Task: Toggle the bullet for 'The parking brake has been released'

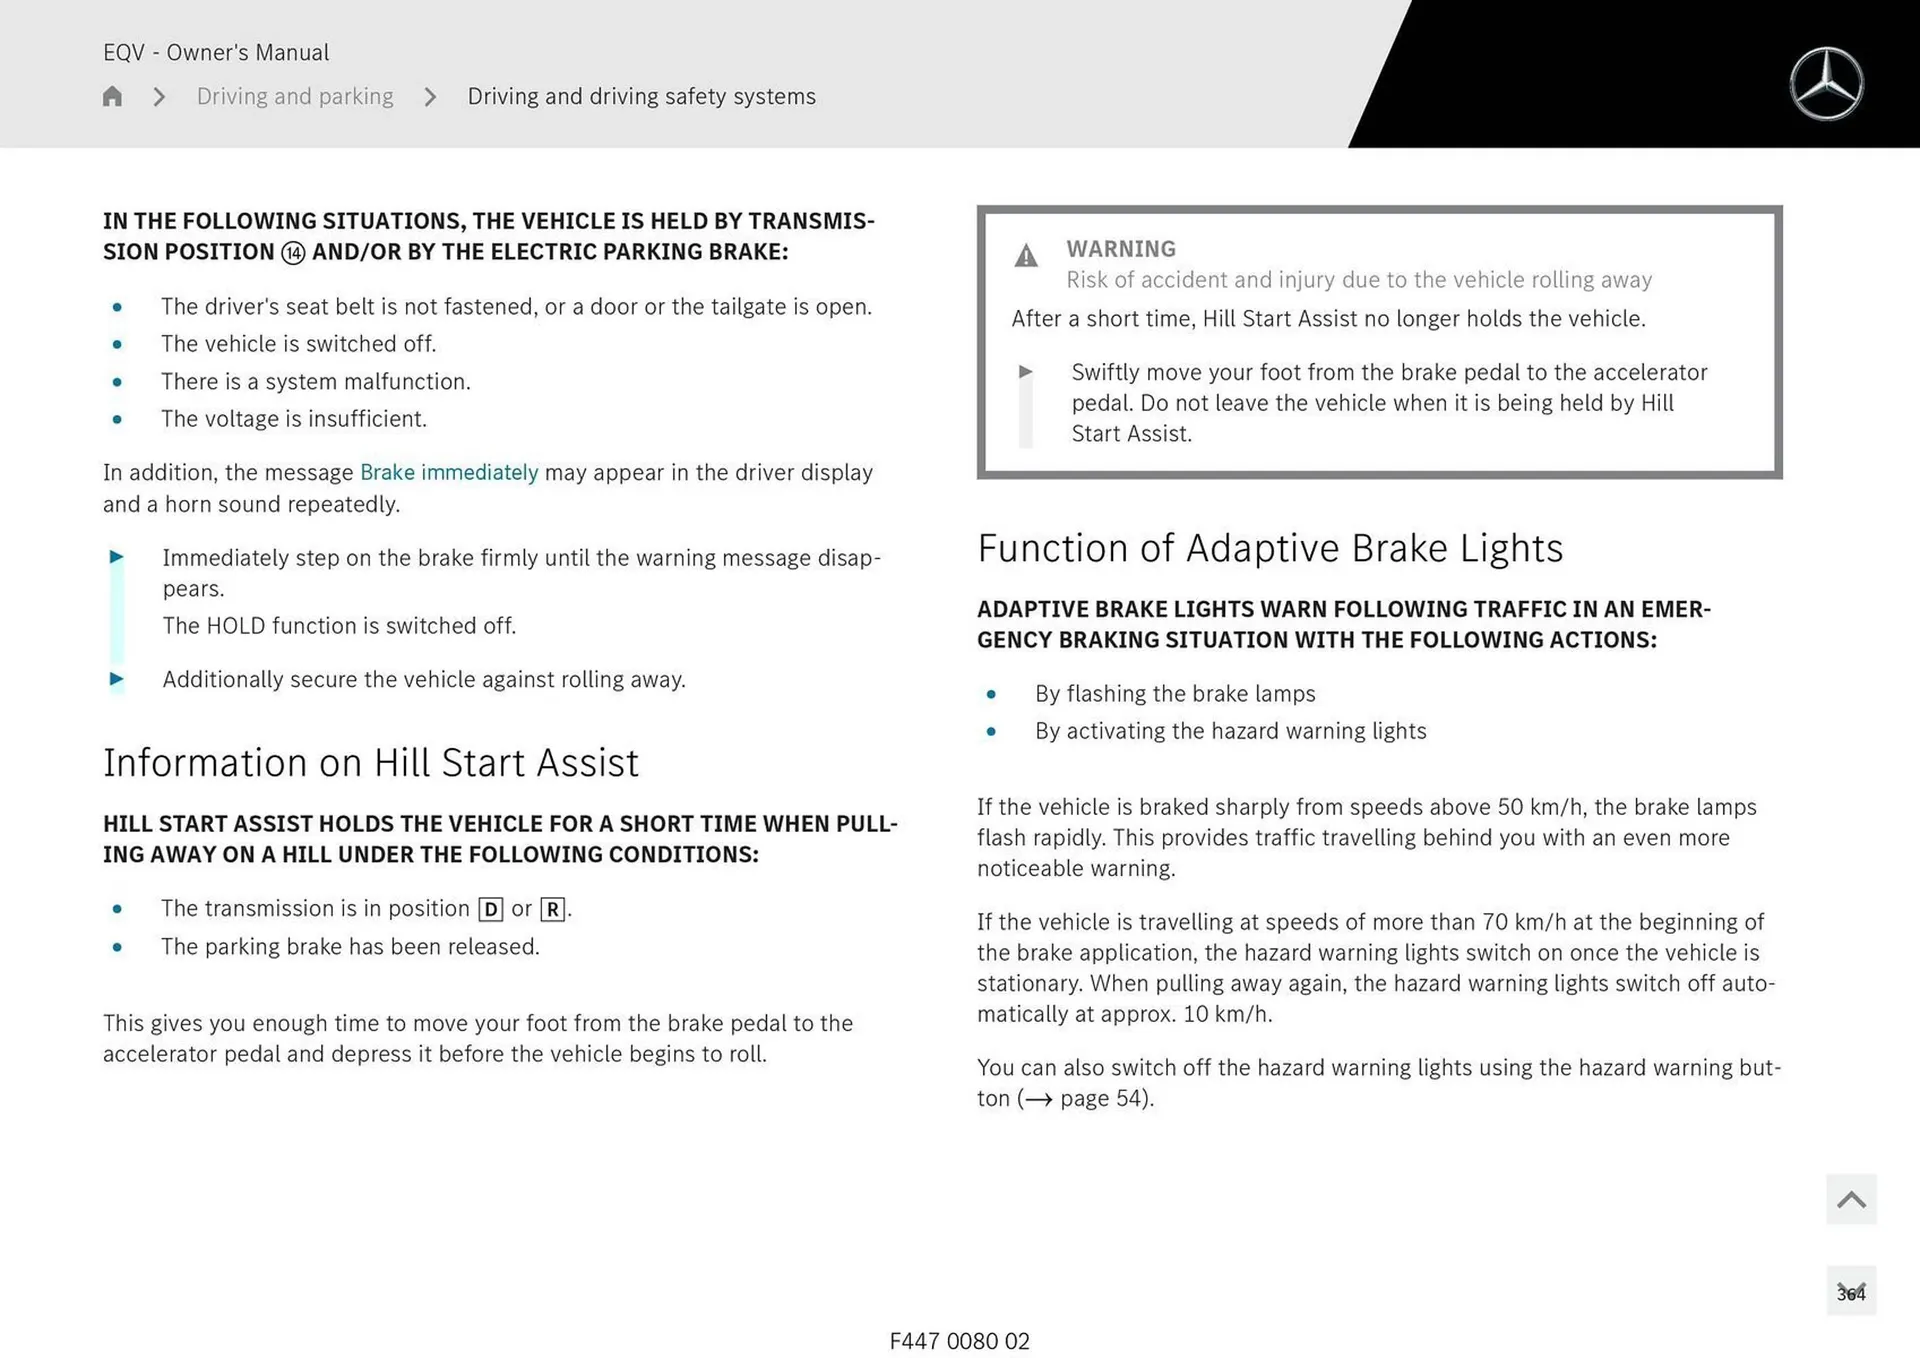Action: [x=118, y=947]
